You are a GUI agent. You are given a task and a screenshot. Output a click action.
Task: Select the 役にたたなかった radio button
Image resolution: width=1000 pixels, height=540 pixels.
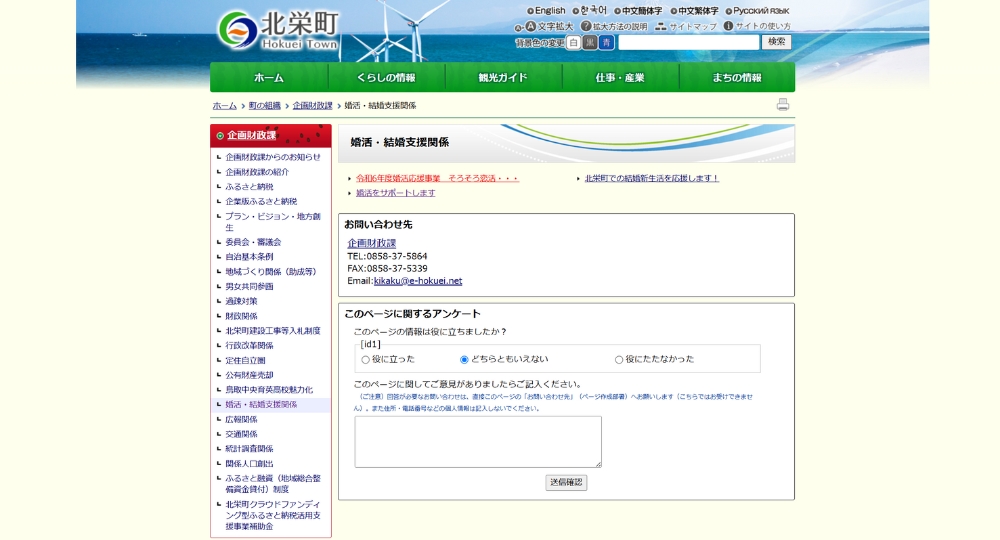coord(619,359)
